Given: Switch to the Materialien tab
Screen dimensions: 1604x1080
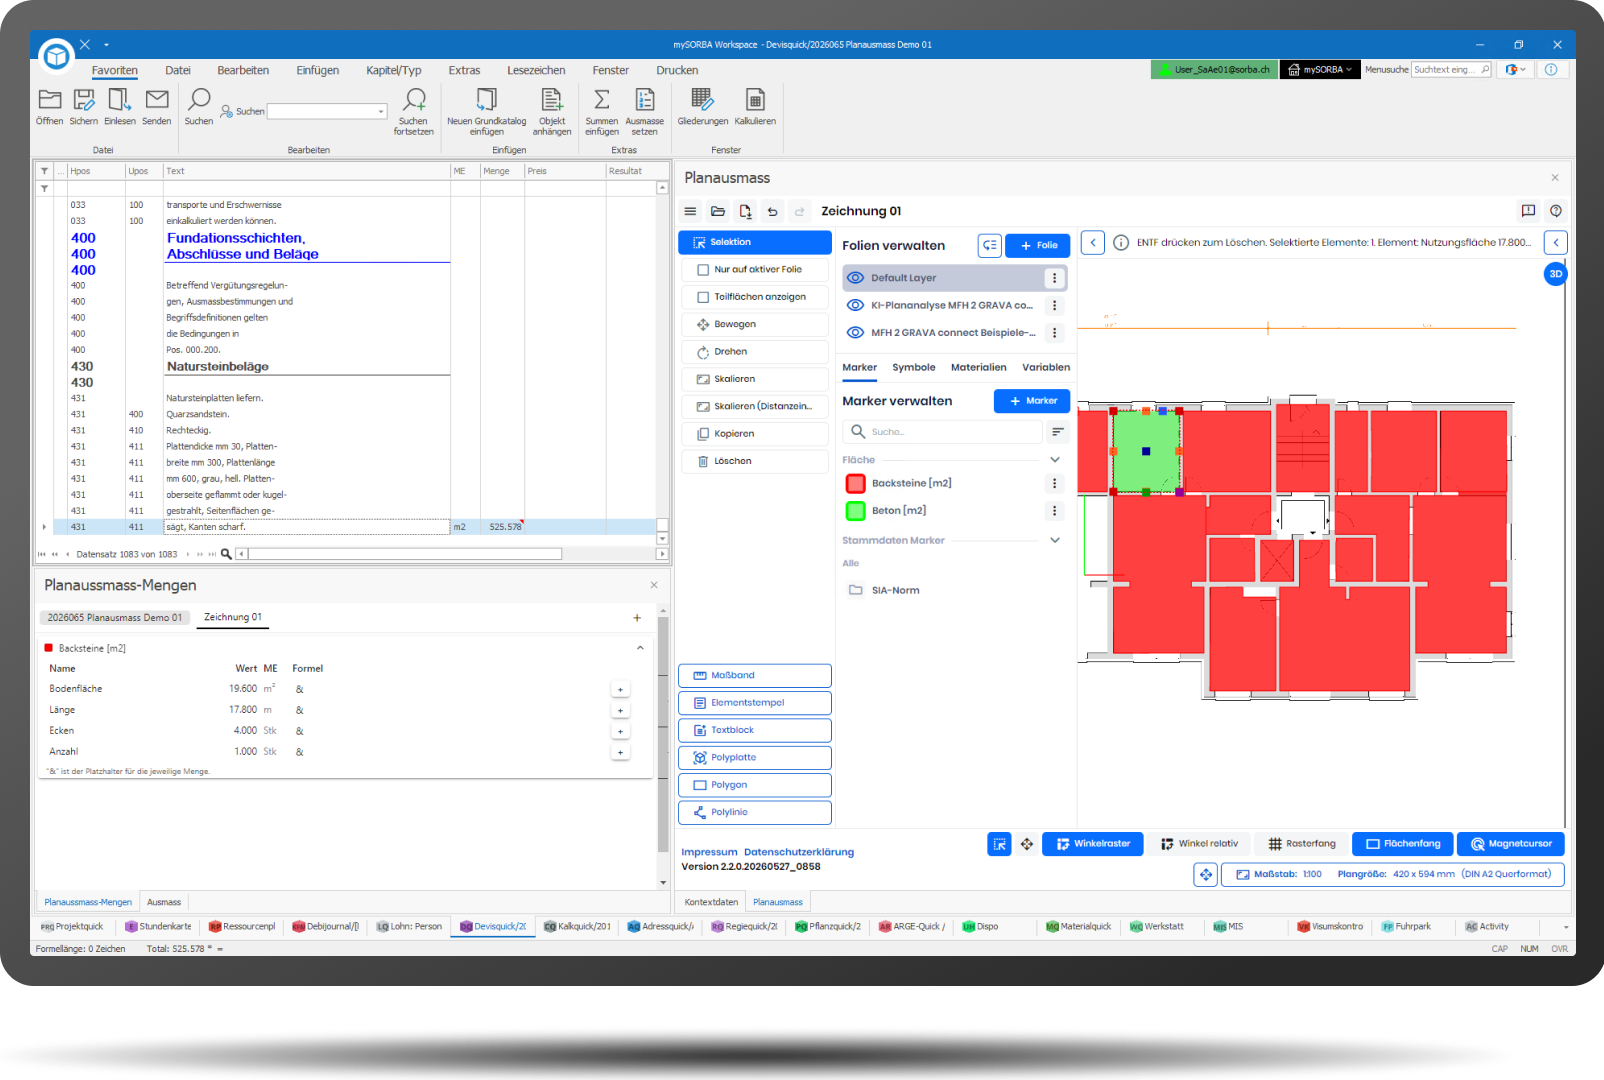Looking at the screenshot, I should [x=979, y=368].
